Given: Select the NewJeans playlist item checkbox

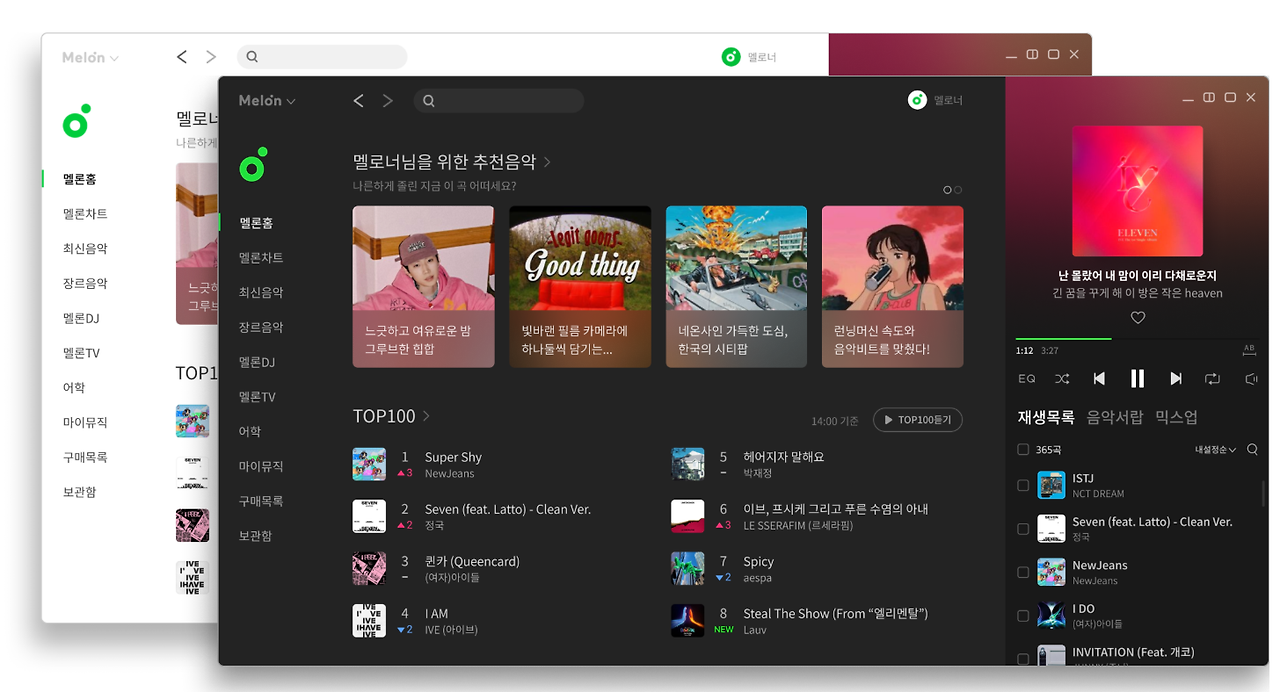Looking at the screenshot, I should click(1023, 572).
